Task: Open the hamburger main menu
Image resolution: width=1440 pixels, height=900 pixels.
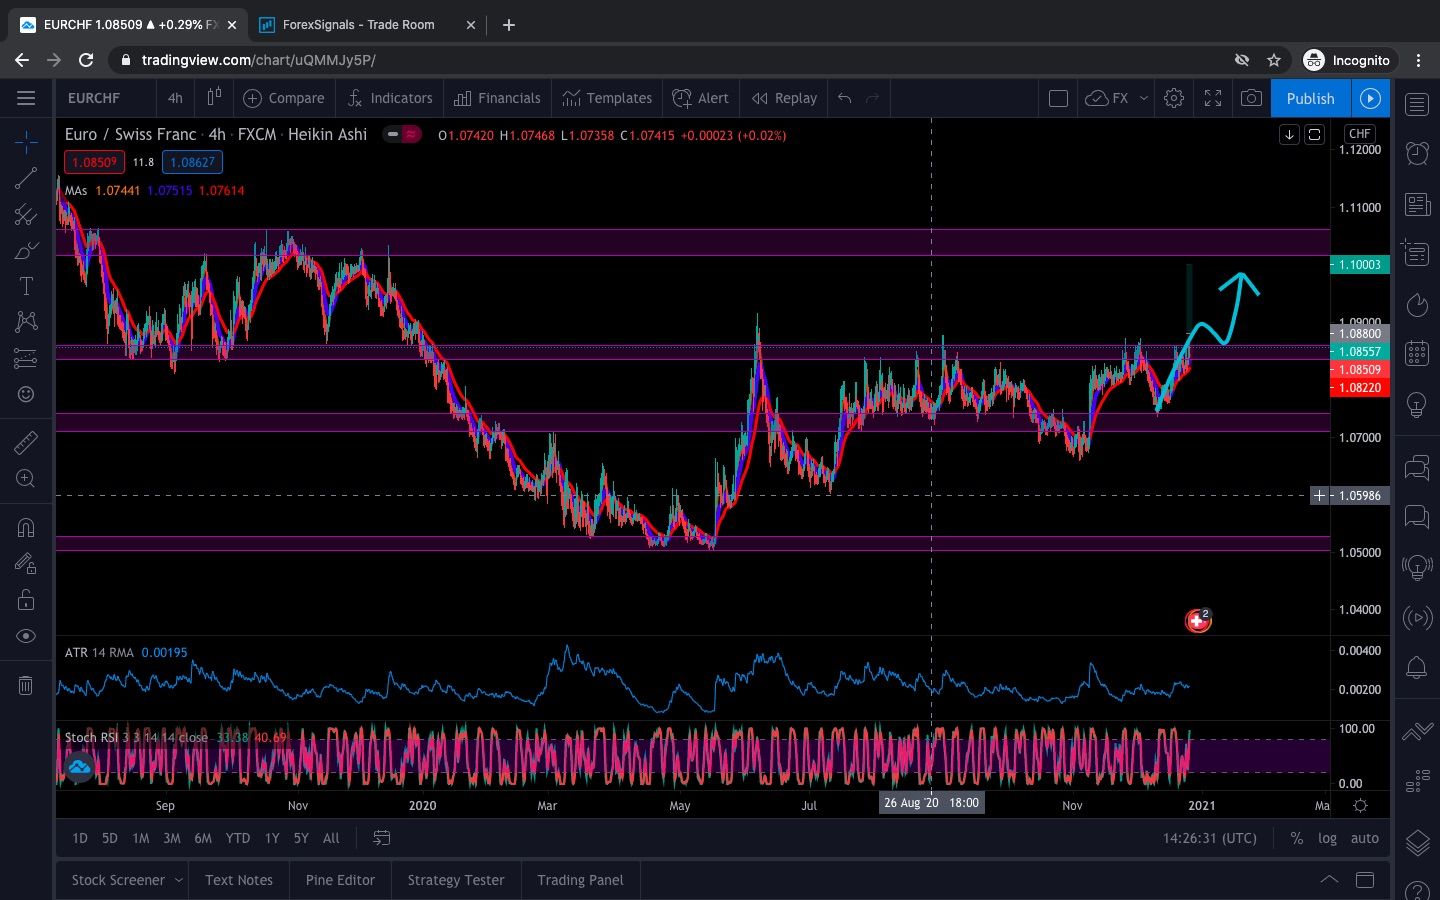Action: tap(26, 98)
